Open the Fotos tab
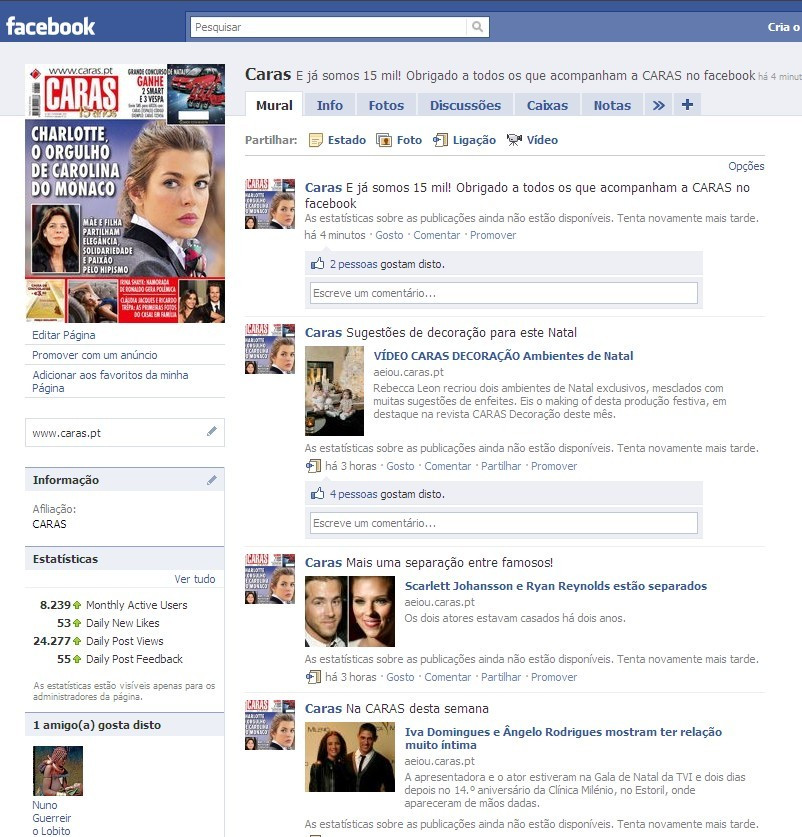This screenshot has width=802, height=837. tap(386, 105)
